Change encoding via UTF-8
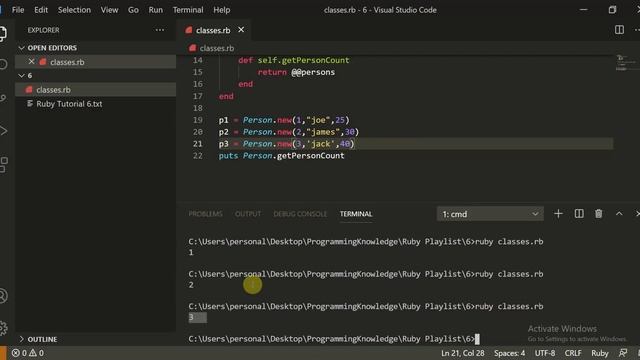The width and height of the screenshot is (640, 360). [545, 353]
